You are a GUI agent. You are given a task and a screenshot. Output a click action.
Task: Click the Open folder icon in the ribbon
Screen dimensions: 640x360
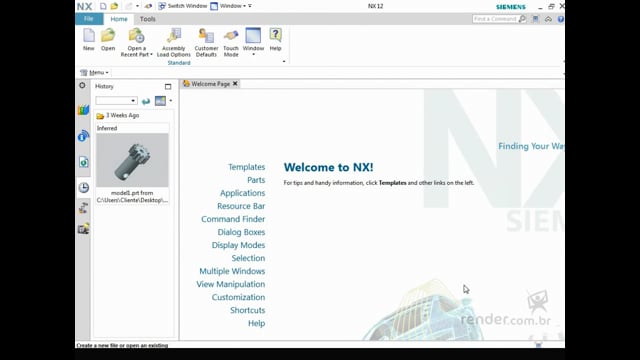tap(108, 36)
